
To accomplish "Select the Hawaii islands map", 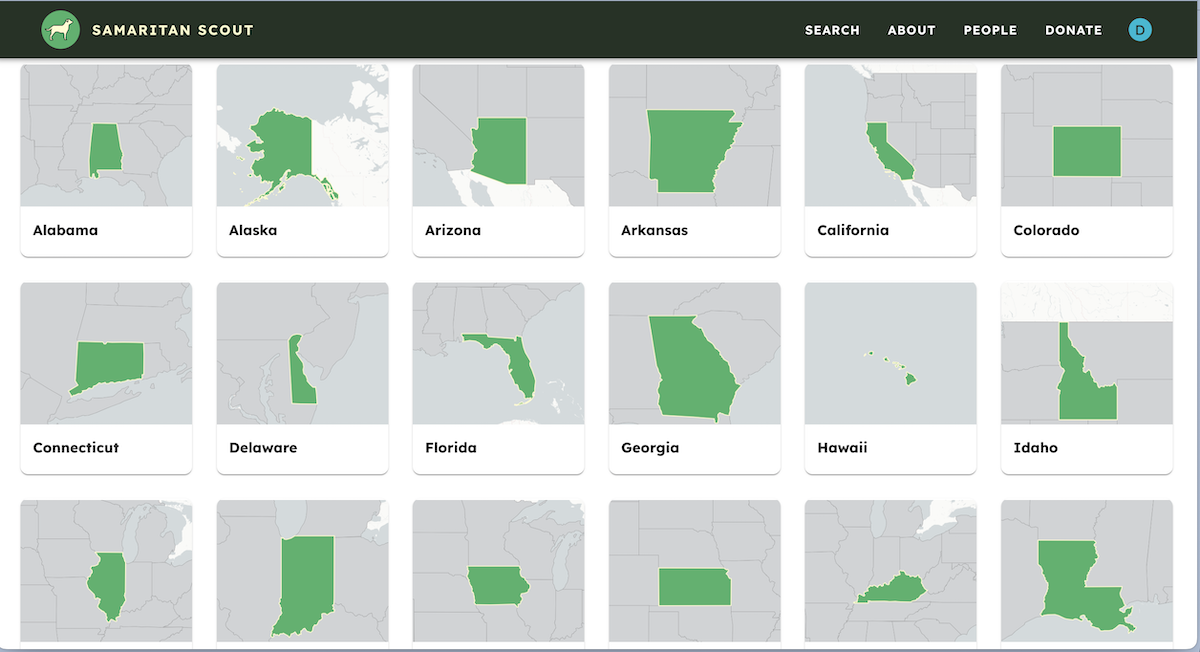I will click(890, 354).
